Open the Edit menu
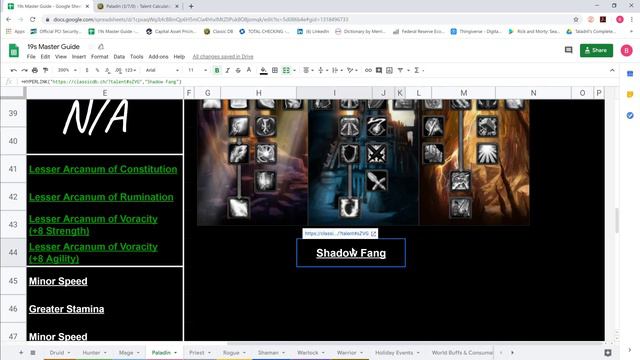 (45, 57)
